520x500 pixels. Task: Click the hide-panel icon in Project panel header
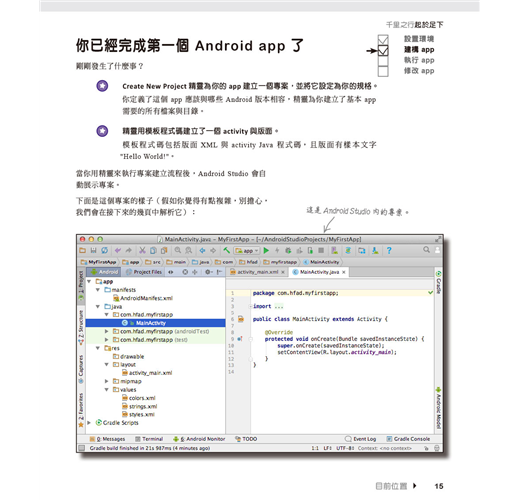tap(219, 272)
